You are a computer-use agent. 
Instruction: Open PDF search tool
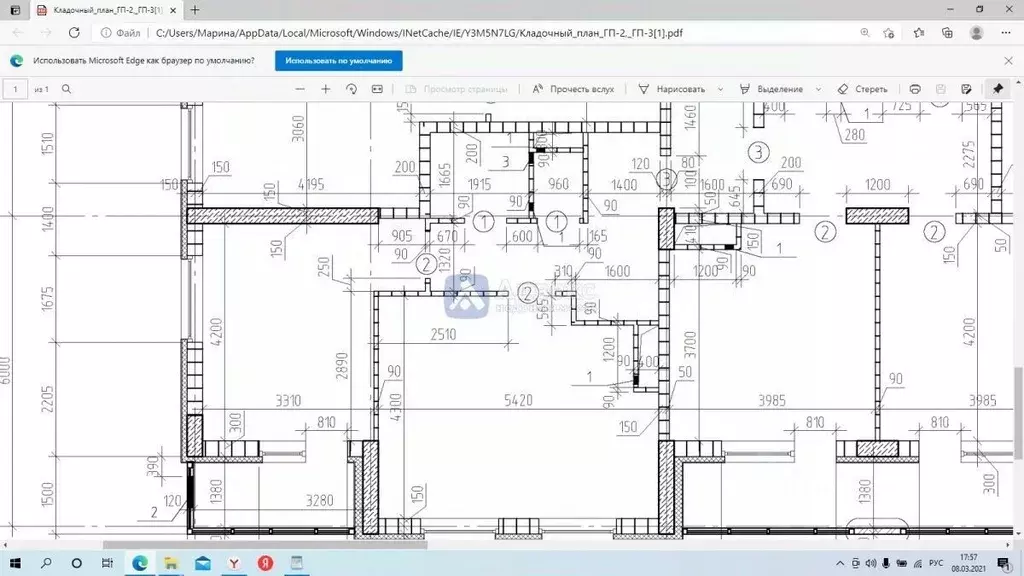tap(67, 89)
